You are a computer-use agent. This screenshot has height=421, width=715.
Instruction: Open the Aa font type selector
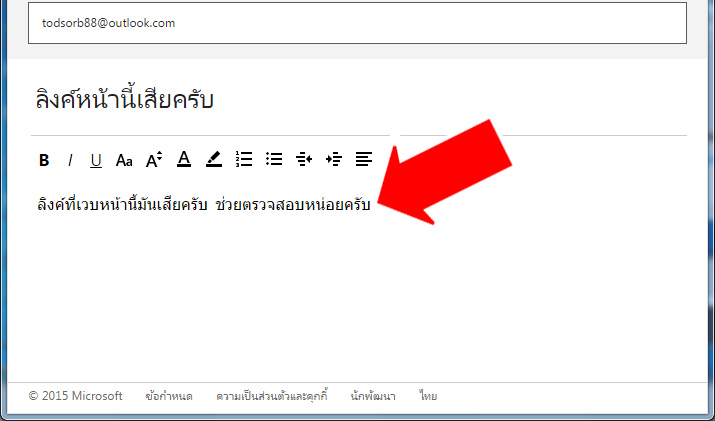(x=124, y=161)
